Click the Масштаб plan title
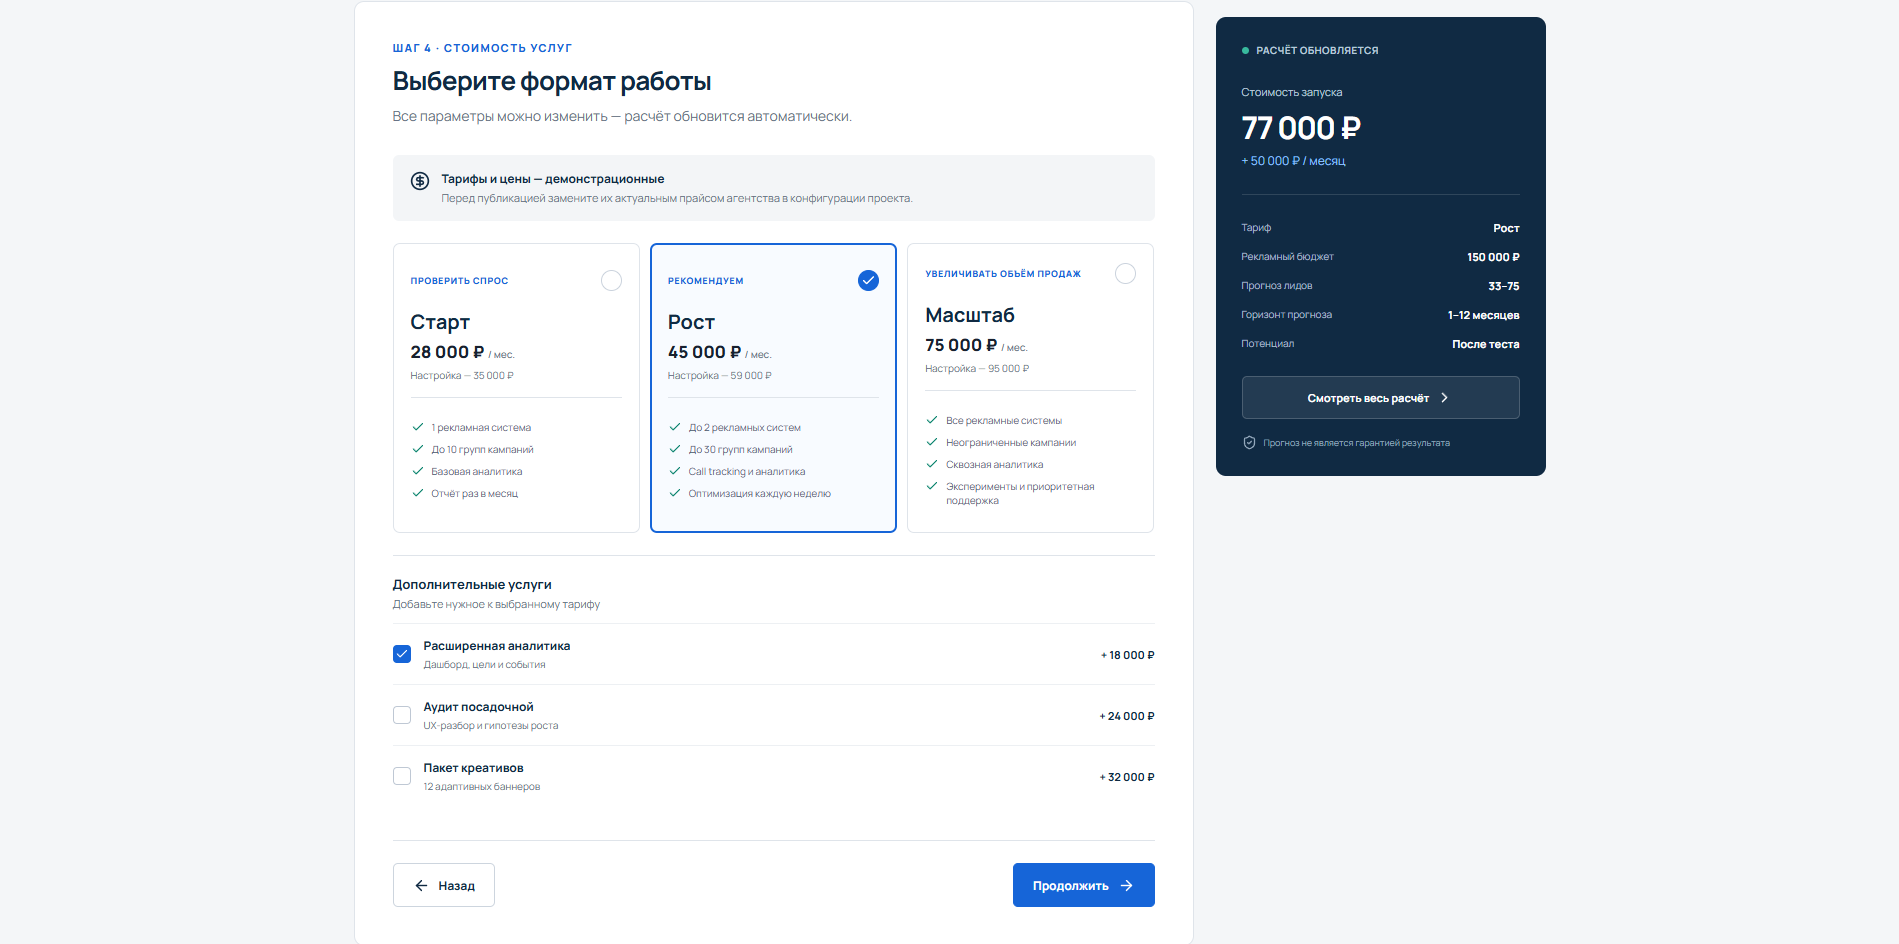The height and width of the screenshot is (944, 1899). 970,315
